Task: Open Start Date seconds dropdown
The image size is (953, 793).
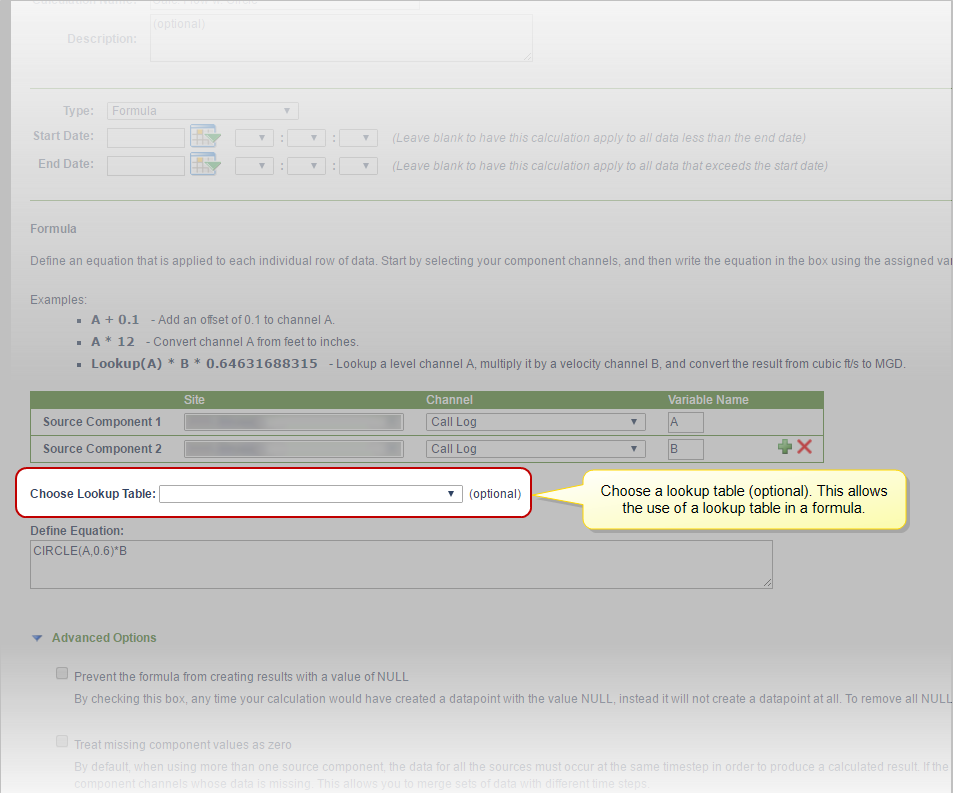Action: (359, 138)
